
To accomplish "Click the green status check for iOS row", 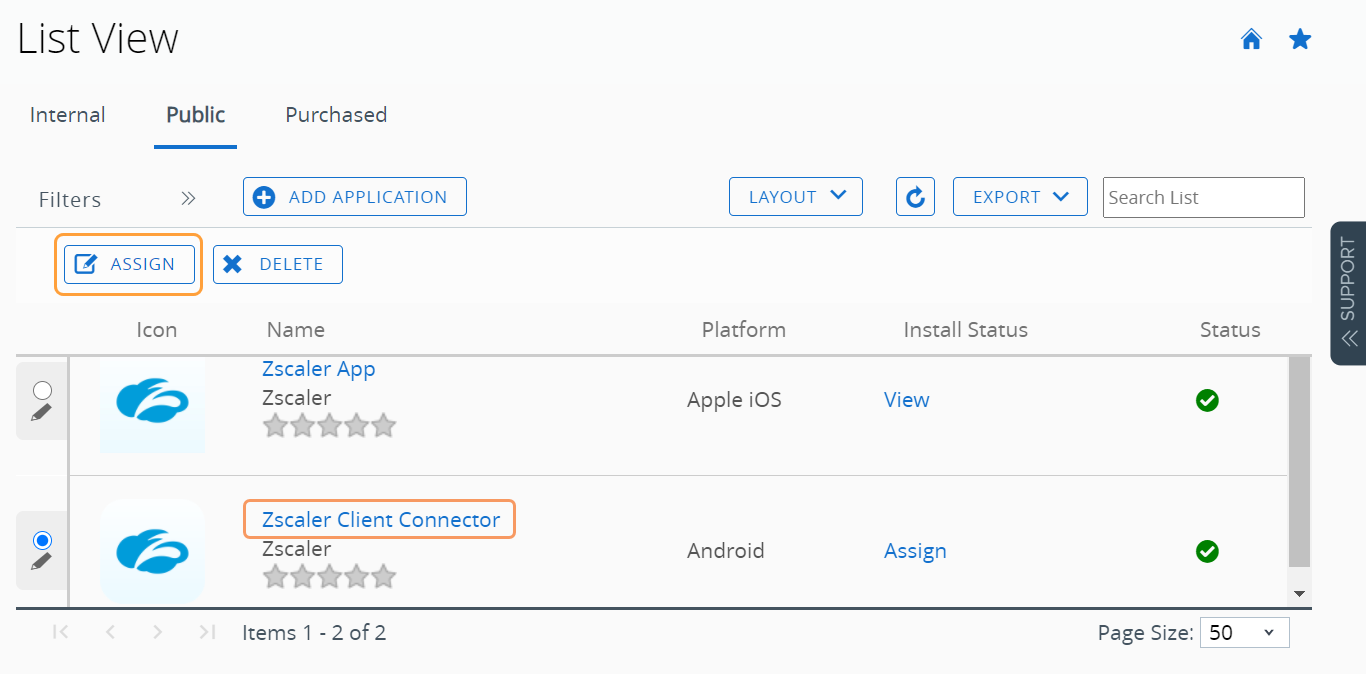I will point(1207,401).
